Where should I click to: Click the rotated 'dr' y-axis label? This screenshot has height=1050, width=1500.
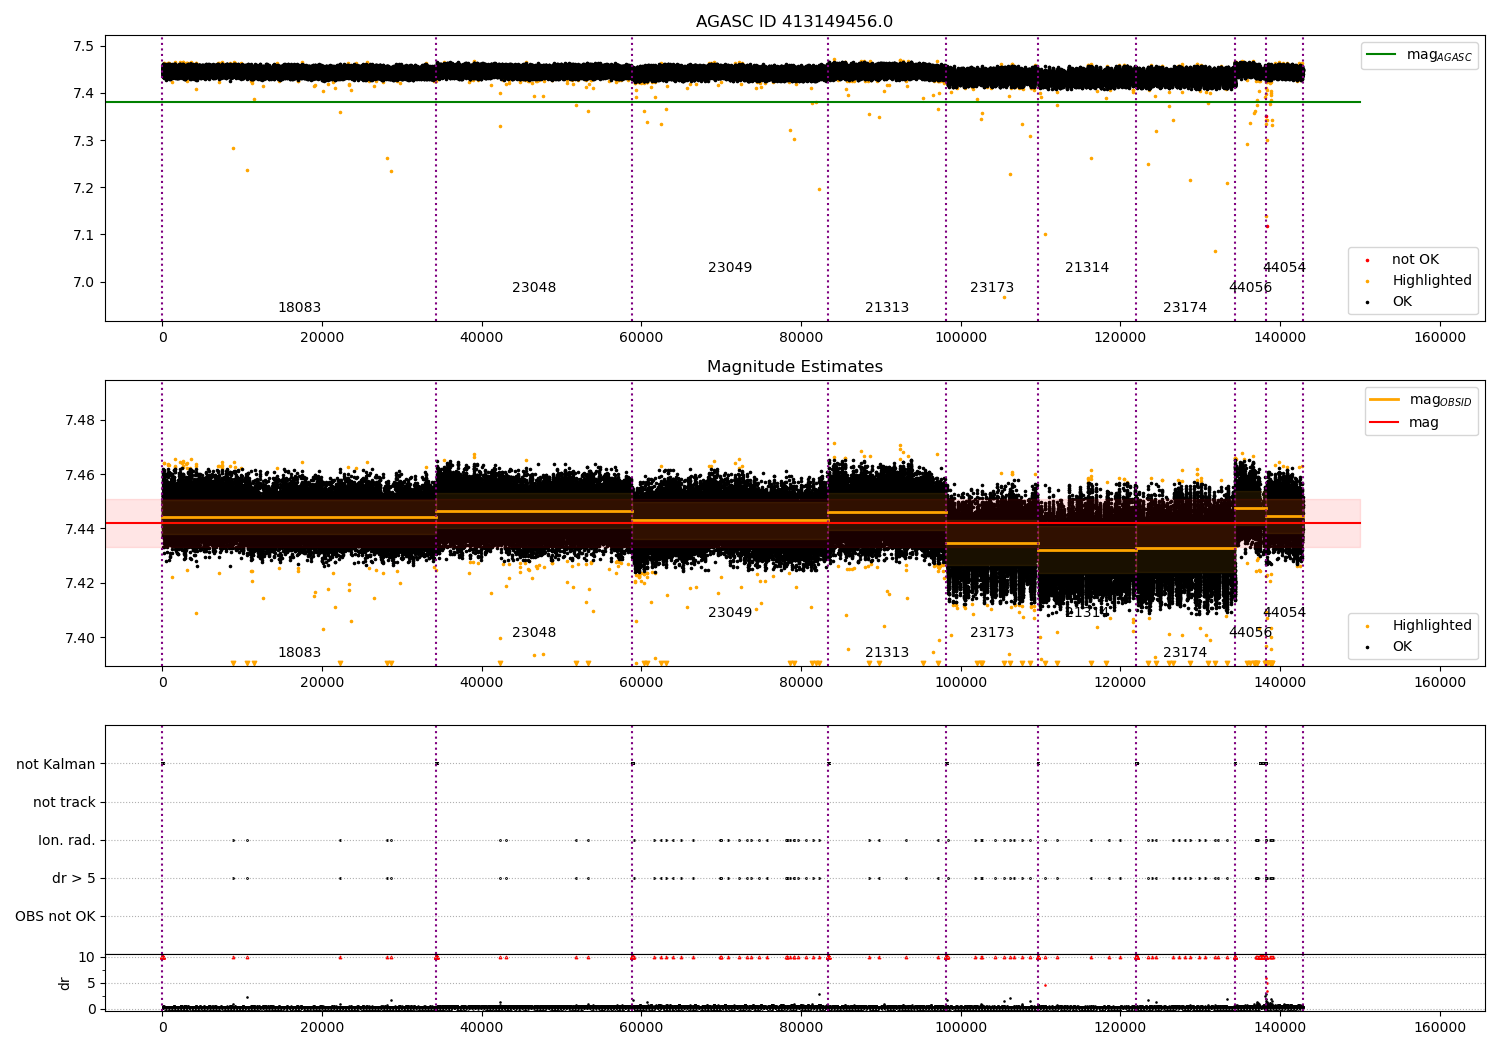tap(65, 984)
